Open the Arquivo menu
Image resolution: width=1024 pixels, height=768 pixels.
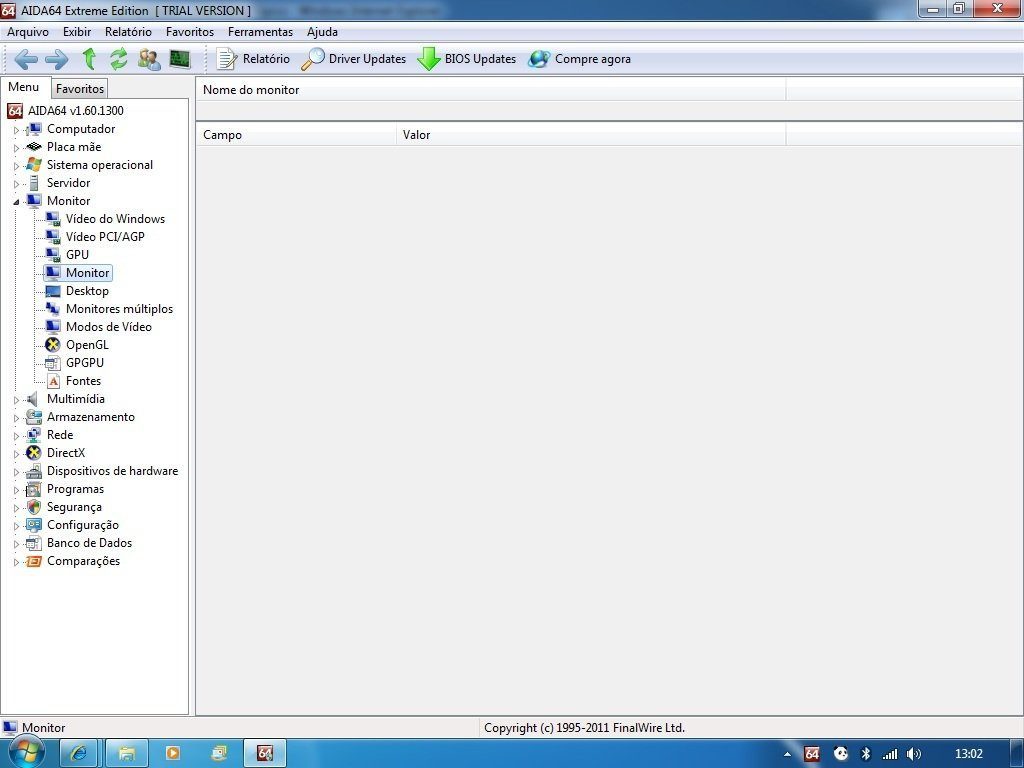(x=27, y=31)
